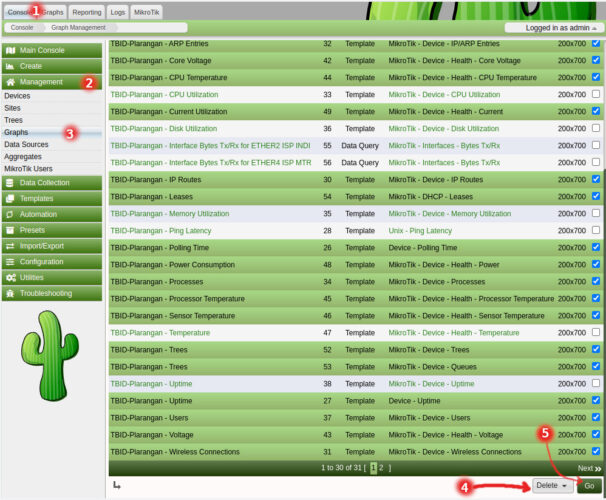Check the TBID-Plarangan CPU Utilization row checkbox

596,94
